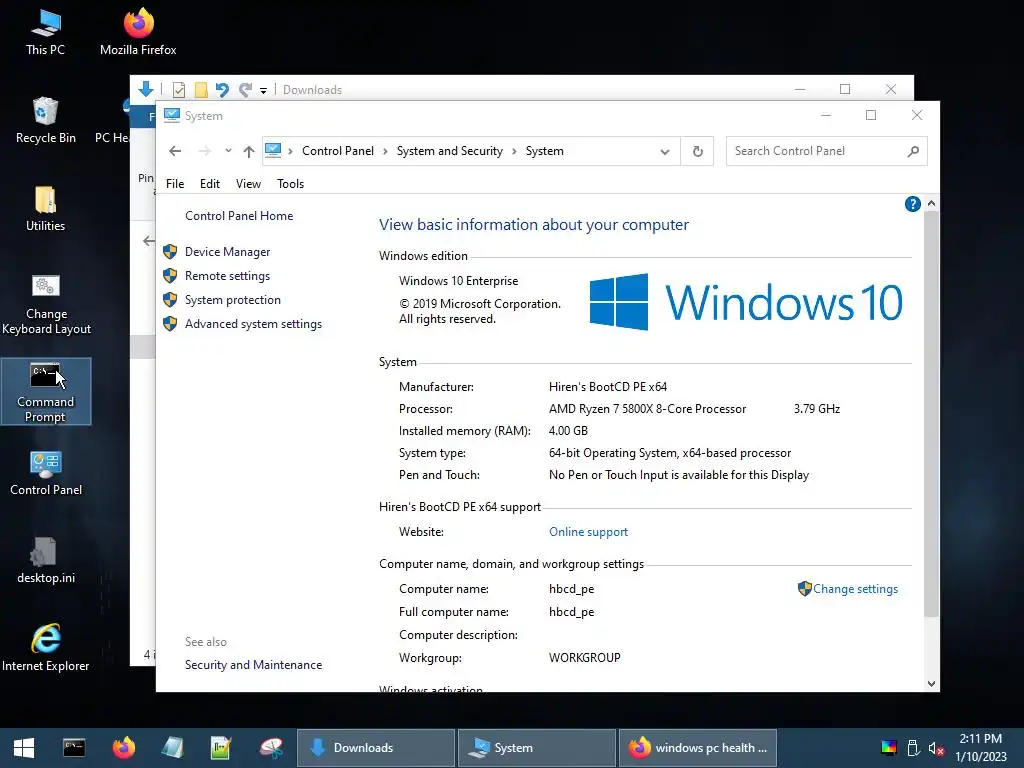The width and height of the screenshot is (1024, 768).
Task: Open the snipping scissors taskbar icon
Action: [x=271, y=748]
